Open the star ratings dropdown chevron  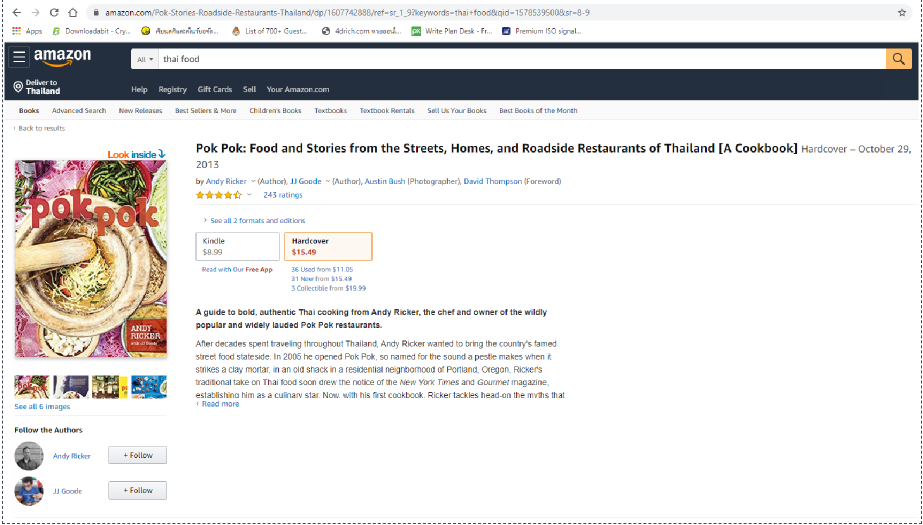(249, 195)
